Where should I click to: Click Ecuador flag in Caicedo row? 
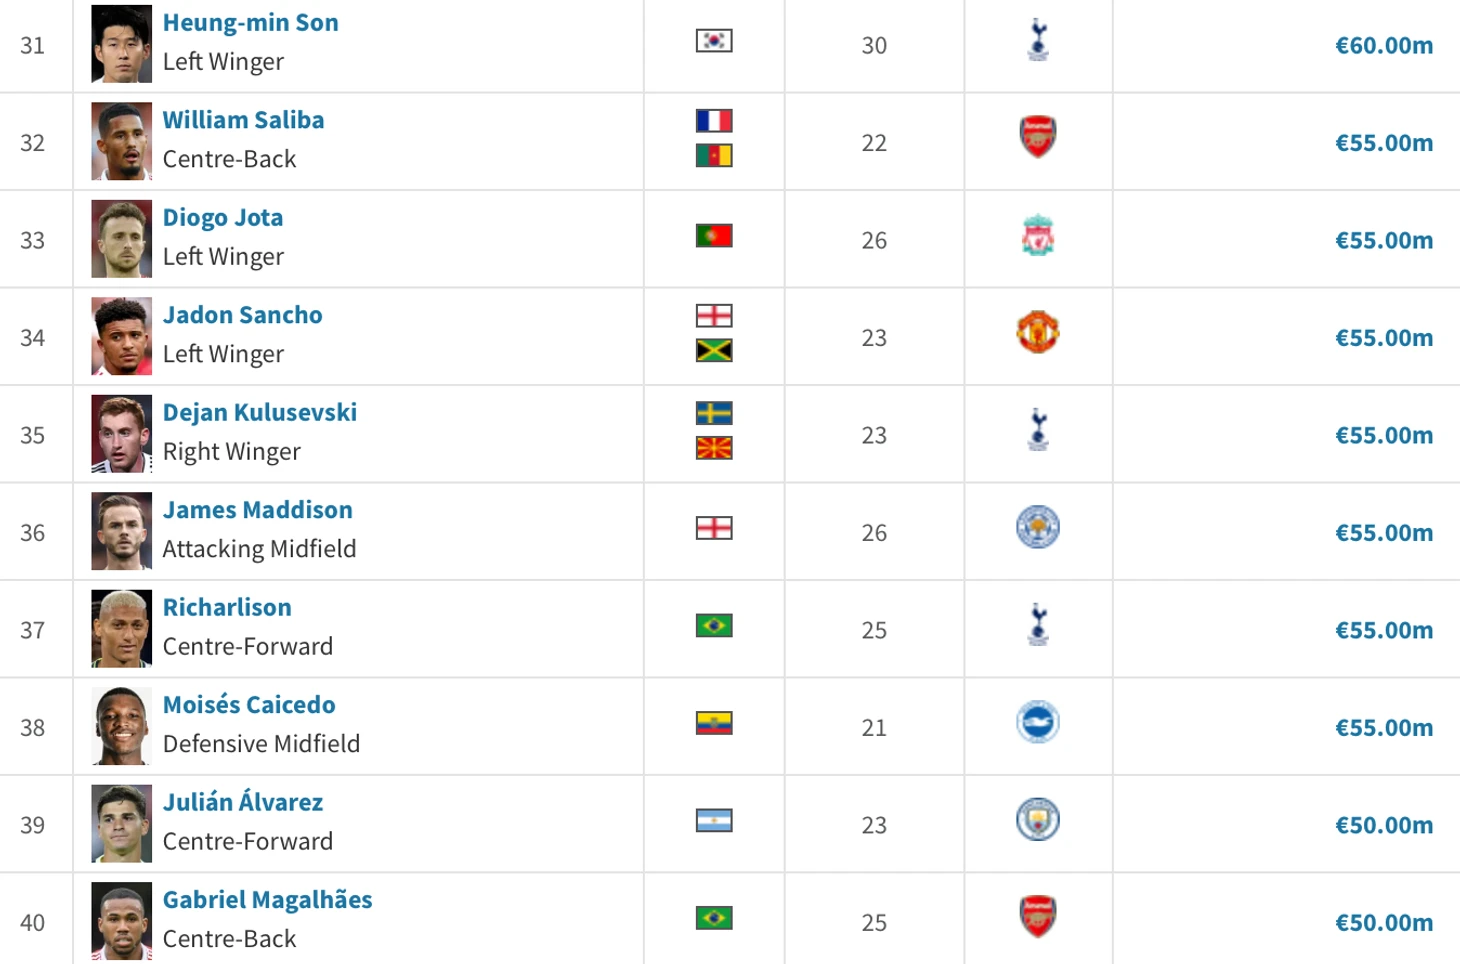click(x=714, y=723)
